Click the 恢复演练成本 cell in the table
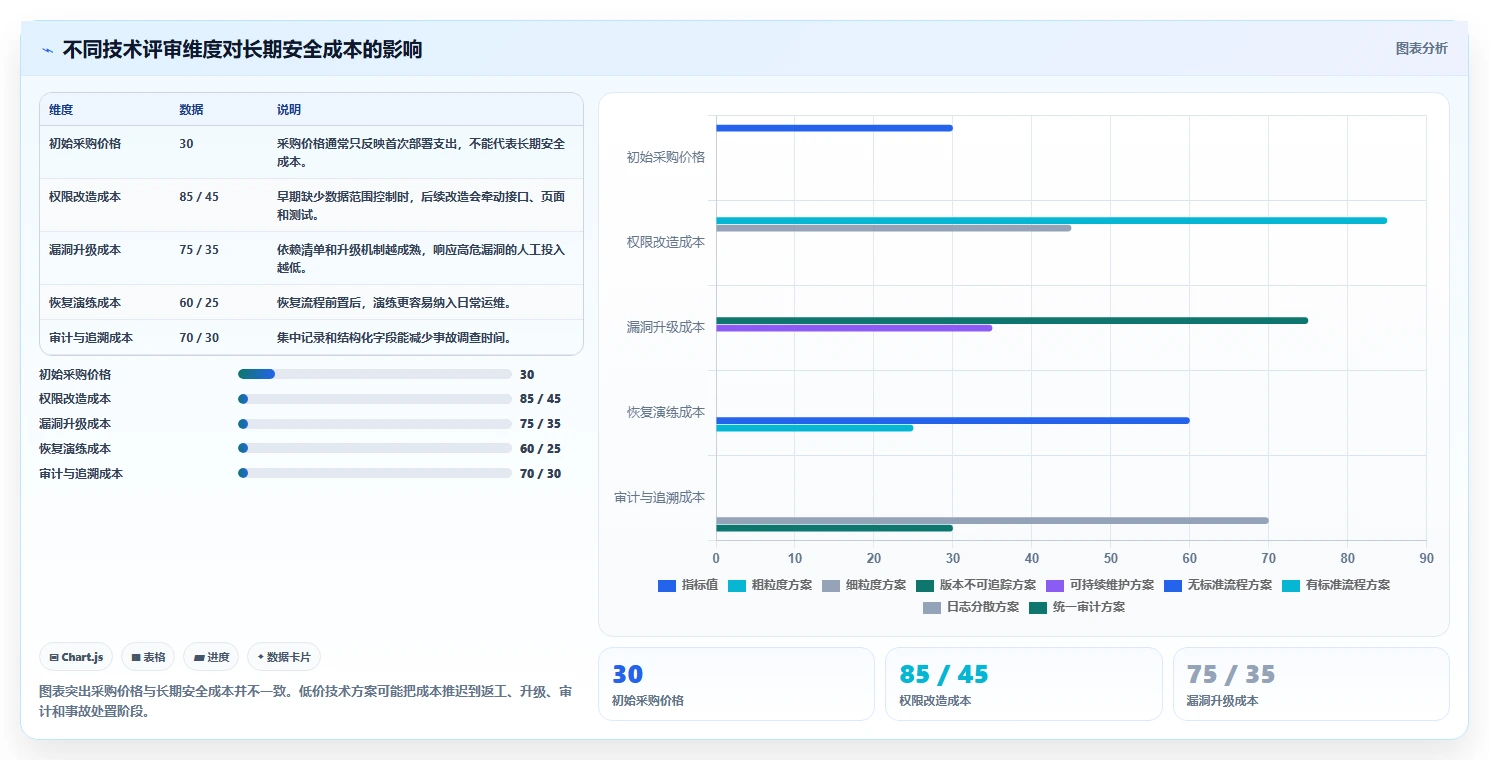 click(x=85, y=302)
